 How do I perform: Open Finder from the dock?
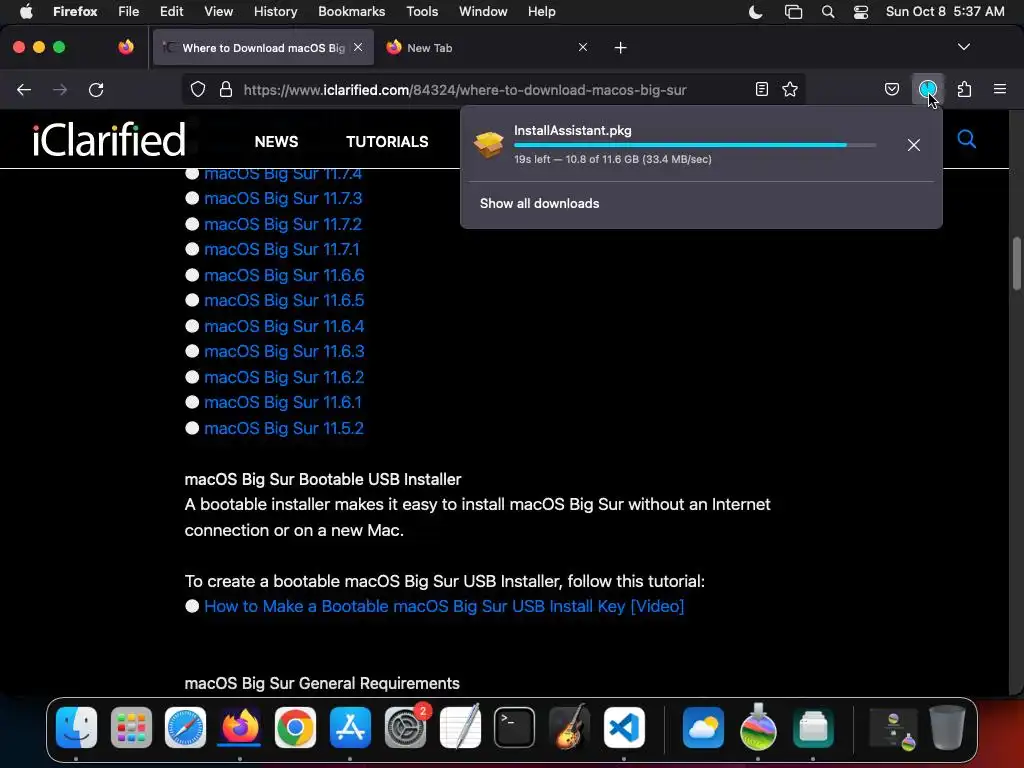[76, 727]
